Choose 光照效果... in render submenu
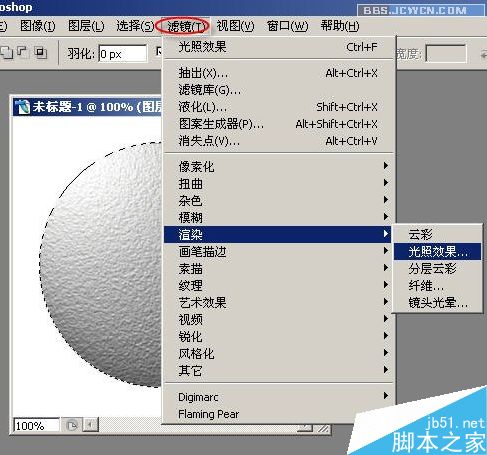 [x=437, y=251]
